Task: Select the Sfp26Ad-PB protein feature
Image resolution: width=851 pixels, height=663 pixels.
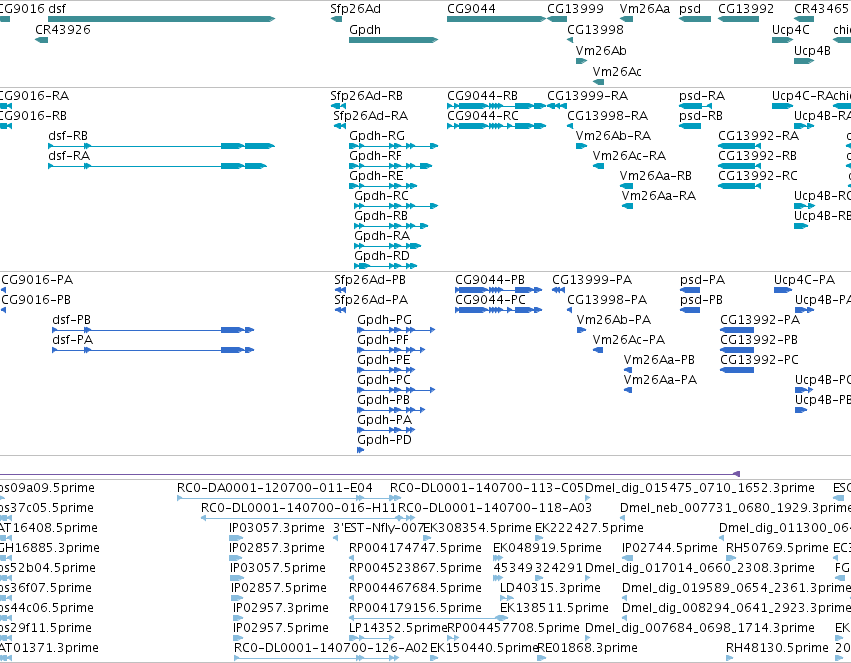Action: click(x=340, y=290)
